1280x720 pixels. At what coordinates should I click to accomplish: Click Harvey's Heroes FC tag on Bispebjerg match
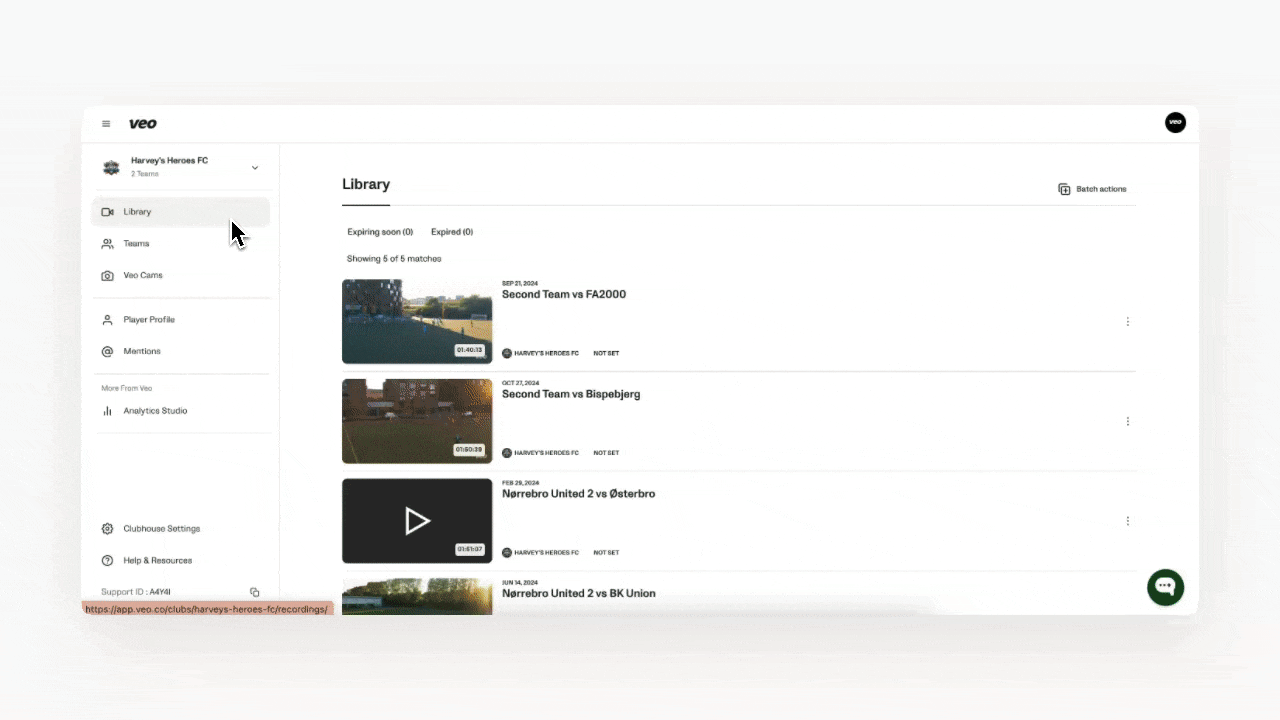tap(540, 453)
